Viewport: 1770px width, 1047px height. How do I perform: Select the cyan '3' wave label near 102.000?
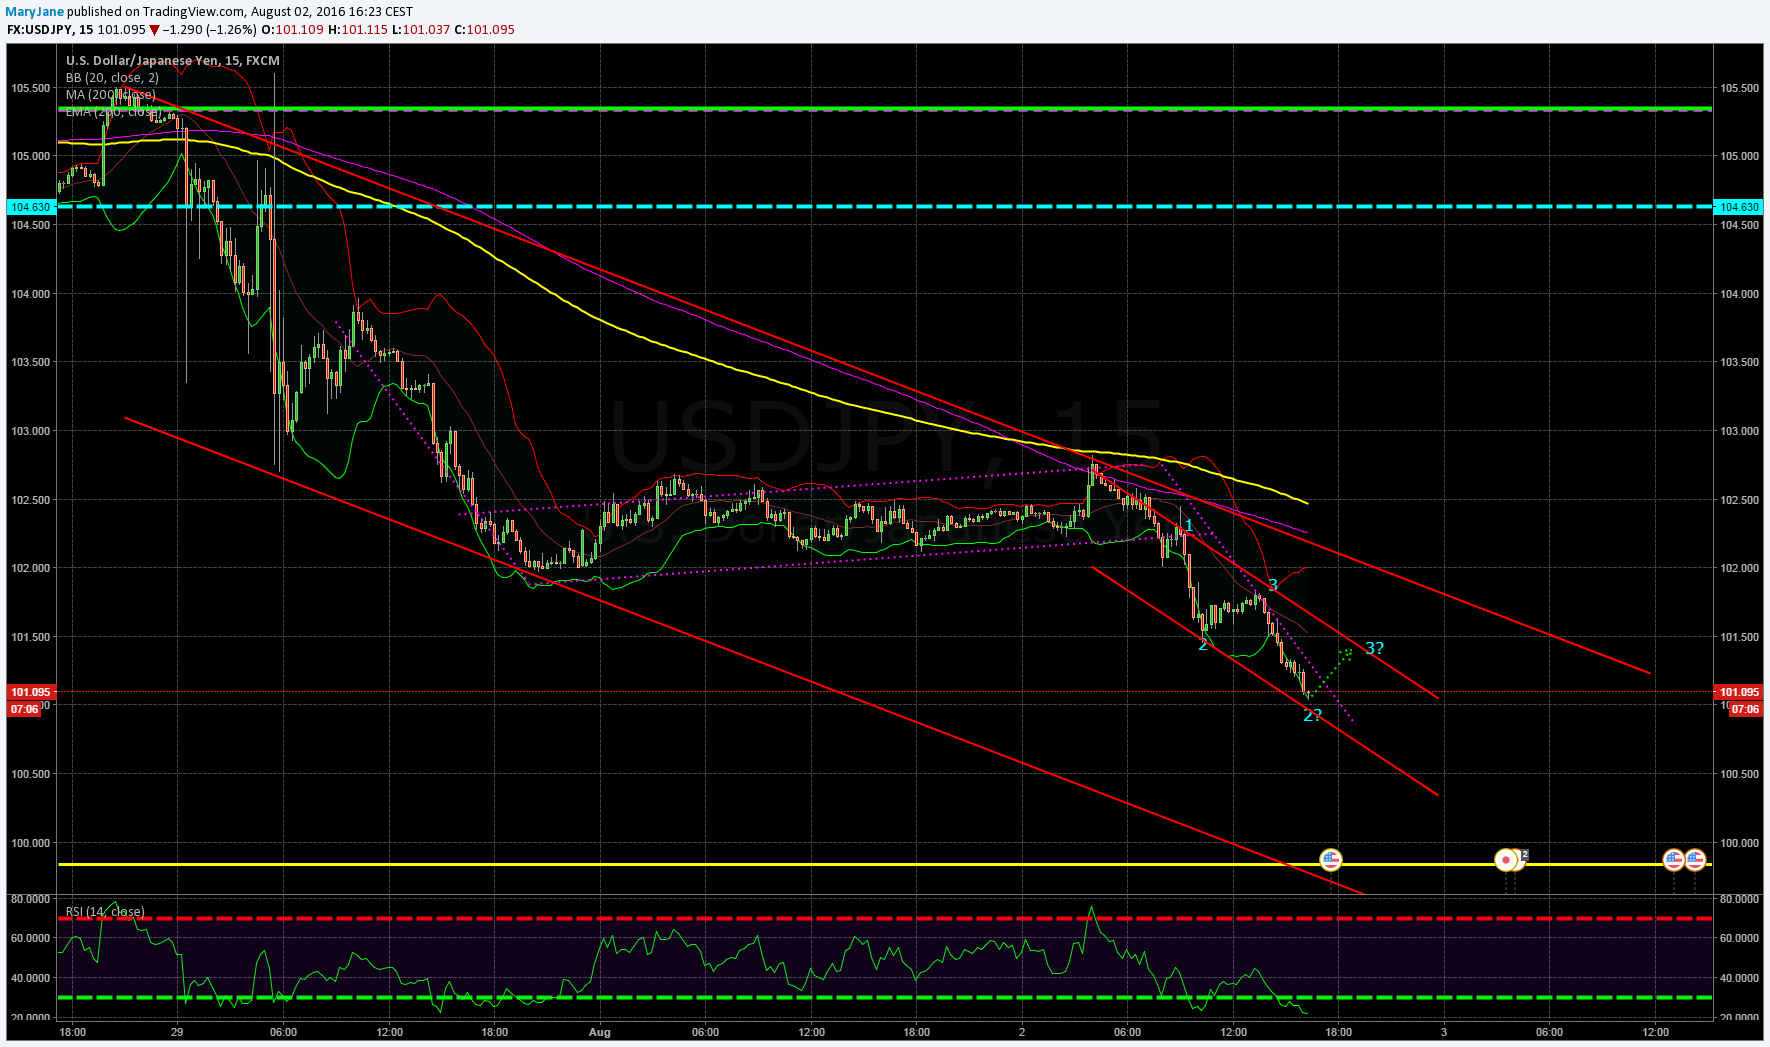point(1273,585)
